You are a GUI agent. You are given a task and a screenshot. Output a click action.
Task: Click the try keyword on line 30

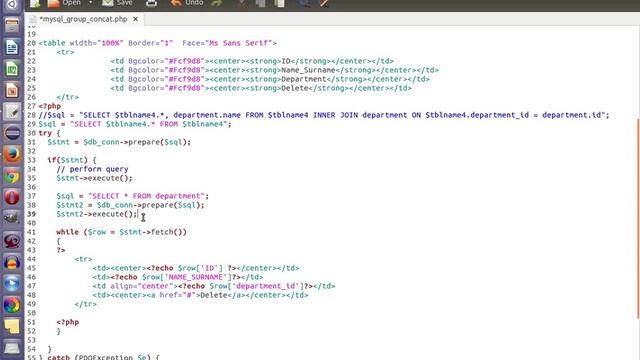[x=45, y=133]
